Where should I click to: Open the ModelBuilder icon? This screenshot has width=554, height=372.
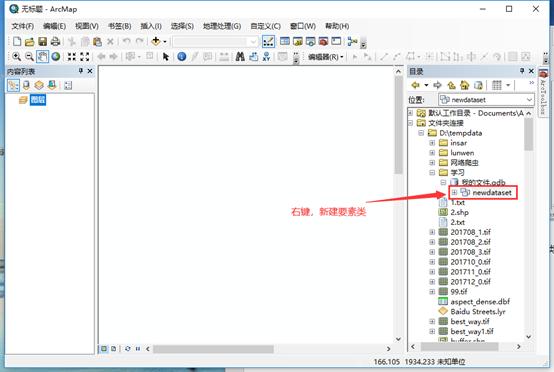(x=352, y=41)
